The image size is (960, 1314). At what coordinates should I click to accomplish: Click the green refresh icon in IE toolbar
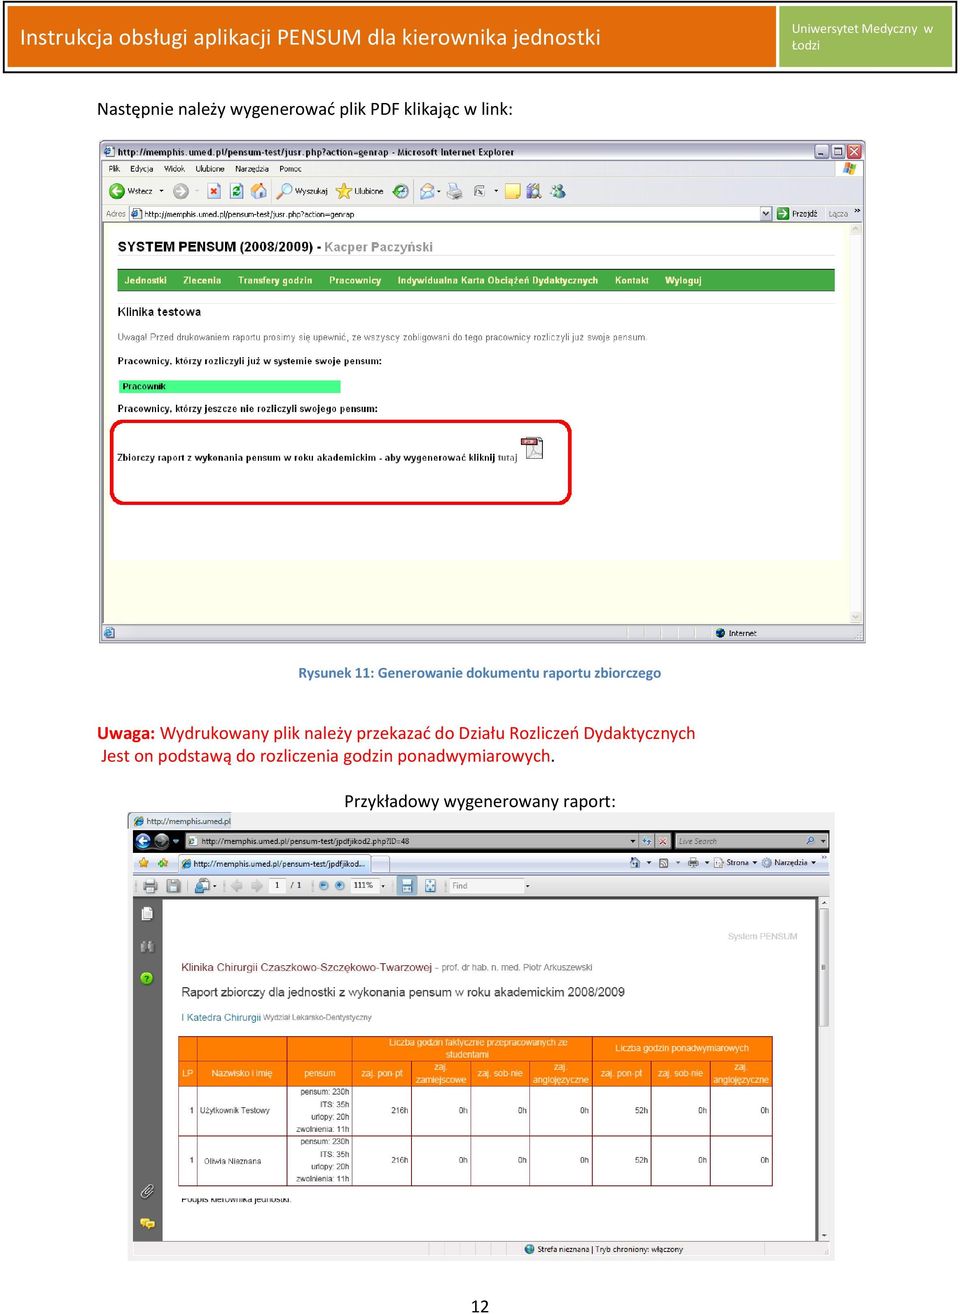[x=236, y=191]
